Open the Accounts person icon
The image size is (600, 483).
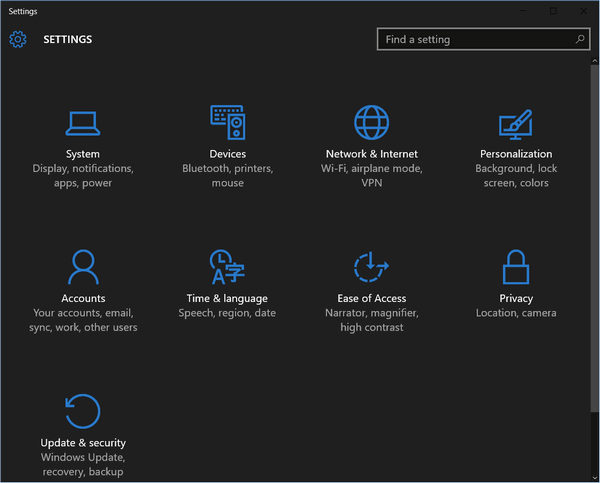pos(83,267)
